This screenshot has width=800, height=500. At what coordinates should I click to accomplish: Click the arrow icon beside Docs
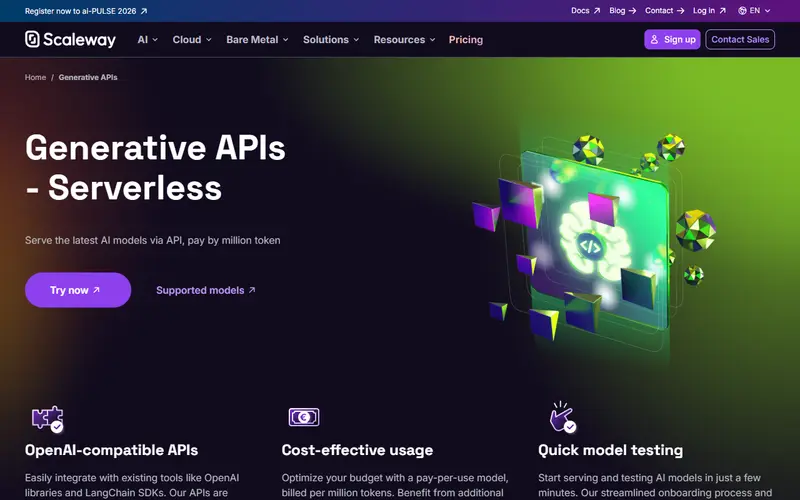tap(597, 11)
